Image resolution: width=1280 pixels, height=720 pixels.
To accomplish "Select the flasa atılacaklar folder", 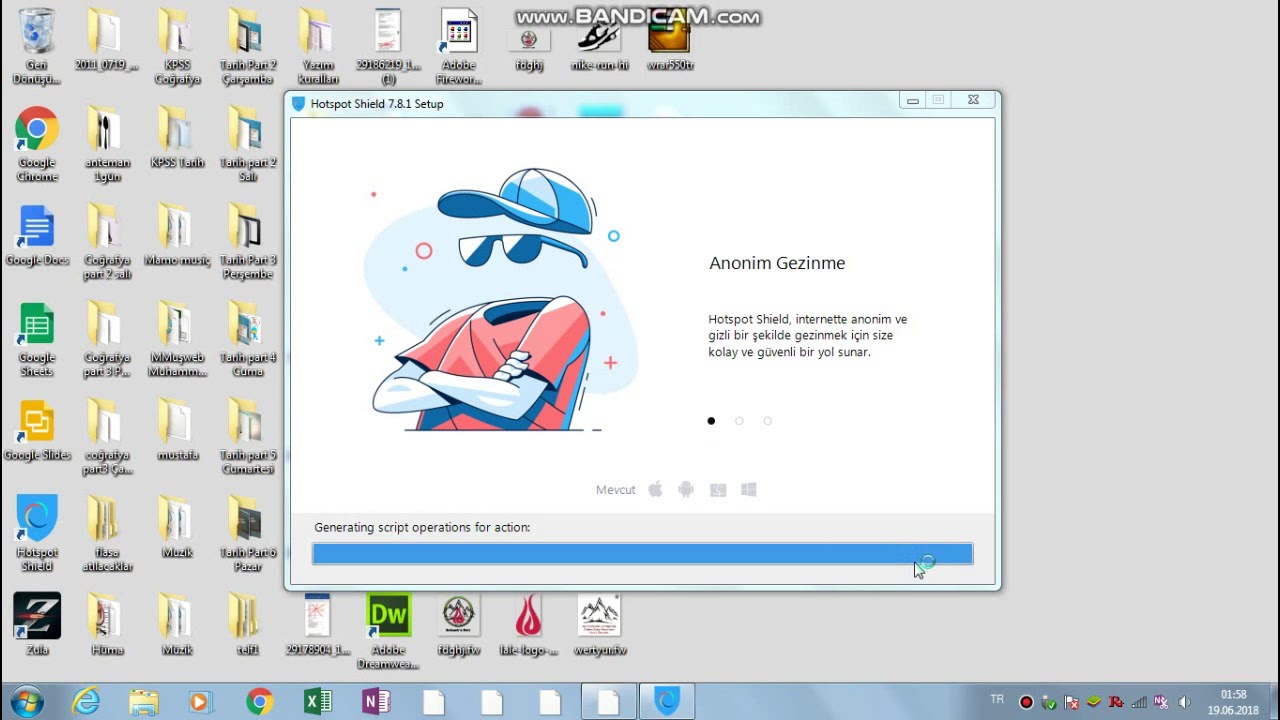I will pyautogui.click(x=107, y=535).
